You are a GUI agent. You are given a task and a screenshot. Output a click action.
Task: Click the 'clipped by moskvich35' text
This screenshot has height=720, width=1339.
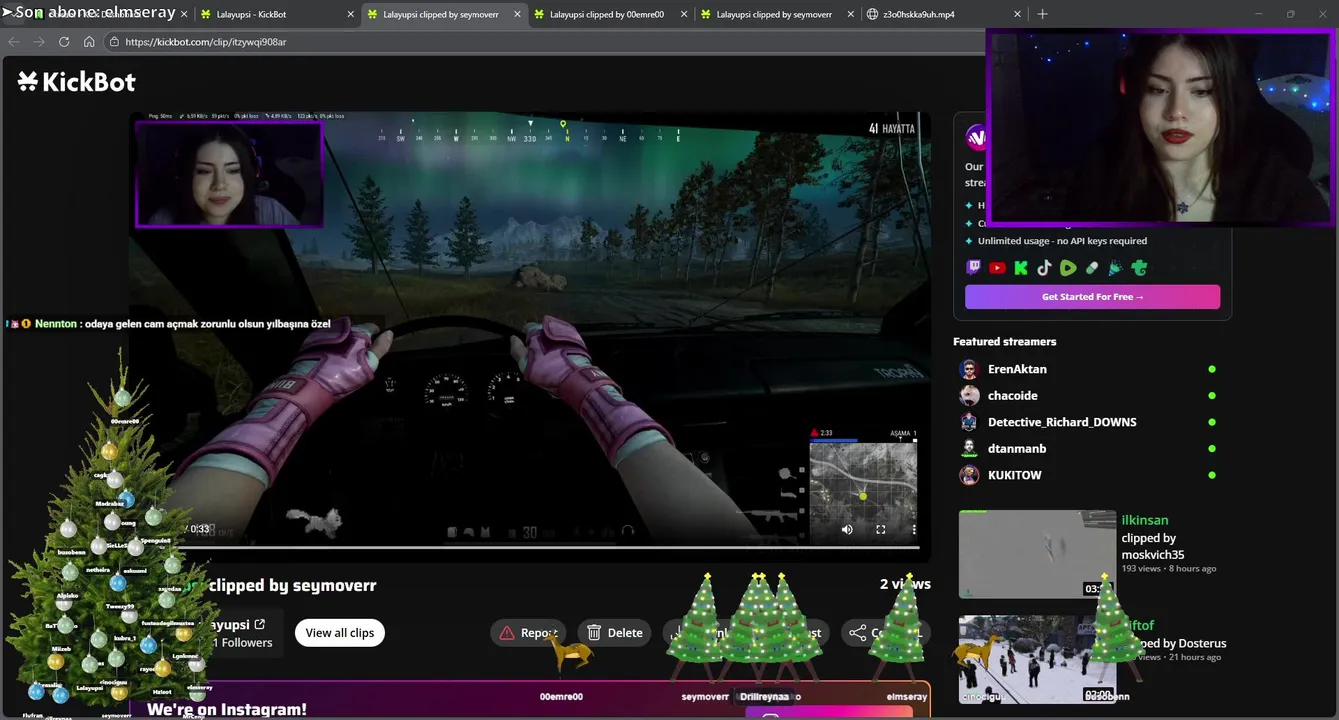tap(1152, 546)
